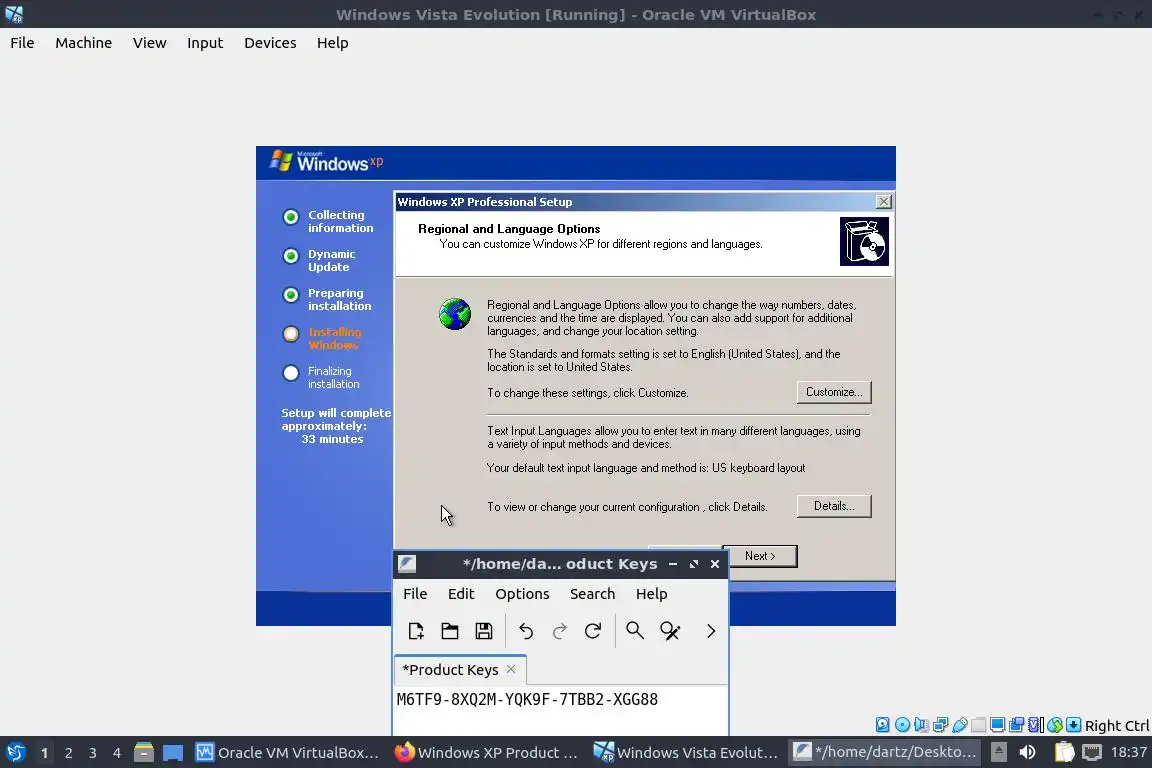This screenshot has height=768, width=1152.
Task: Click USB devices status icon
Action: pos(960,725)
